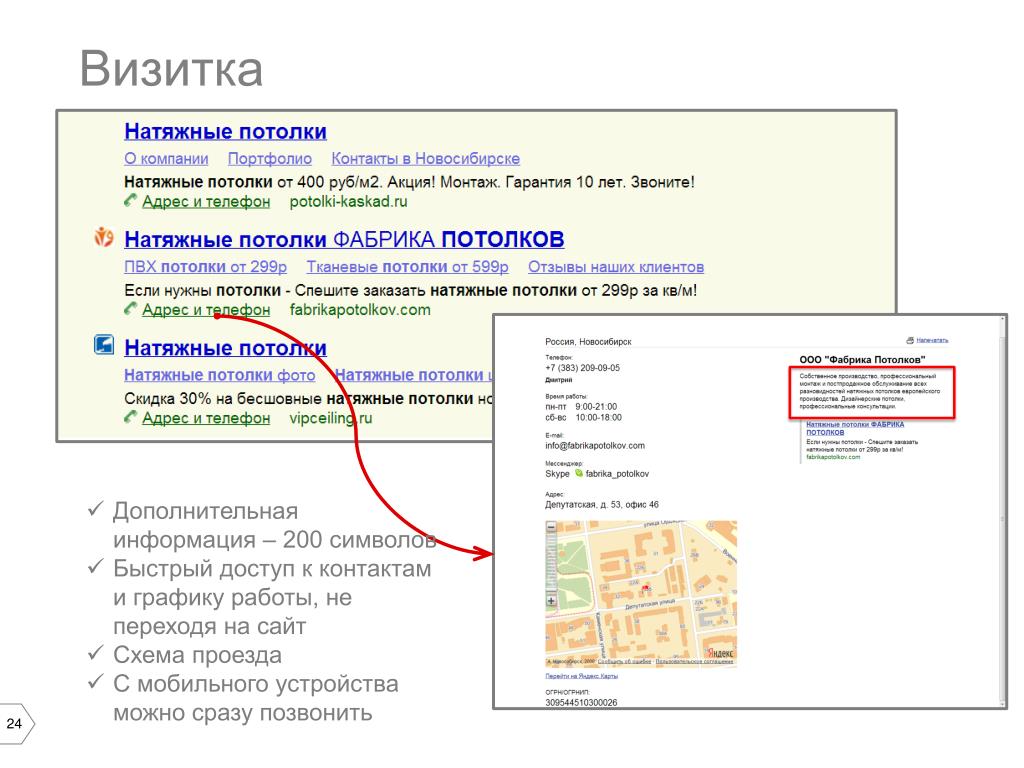Viewport: 1024px width, 768px height.
Task: Click the vipceiling.ru site address
Action: (330, 418)
